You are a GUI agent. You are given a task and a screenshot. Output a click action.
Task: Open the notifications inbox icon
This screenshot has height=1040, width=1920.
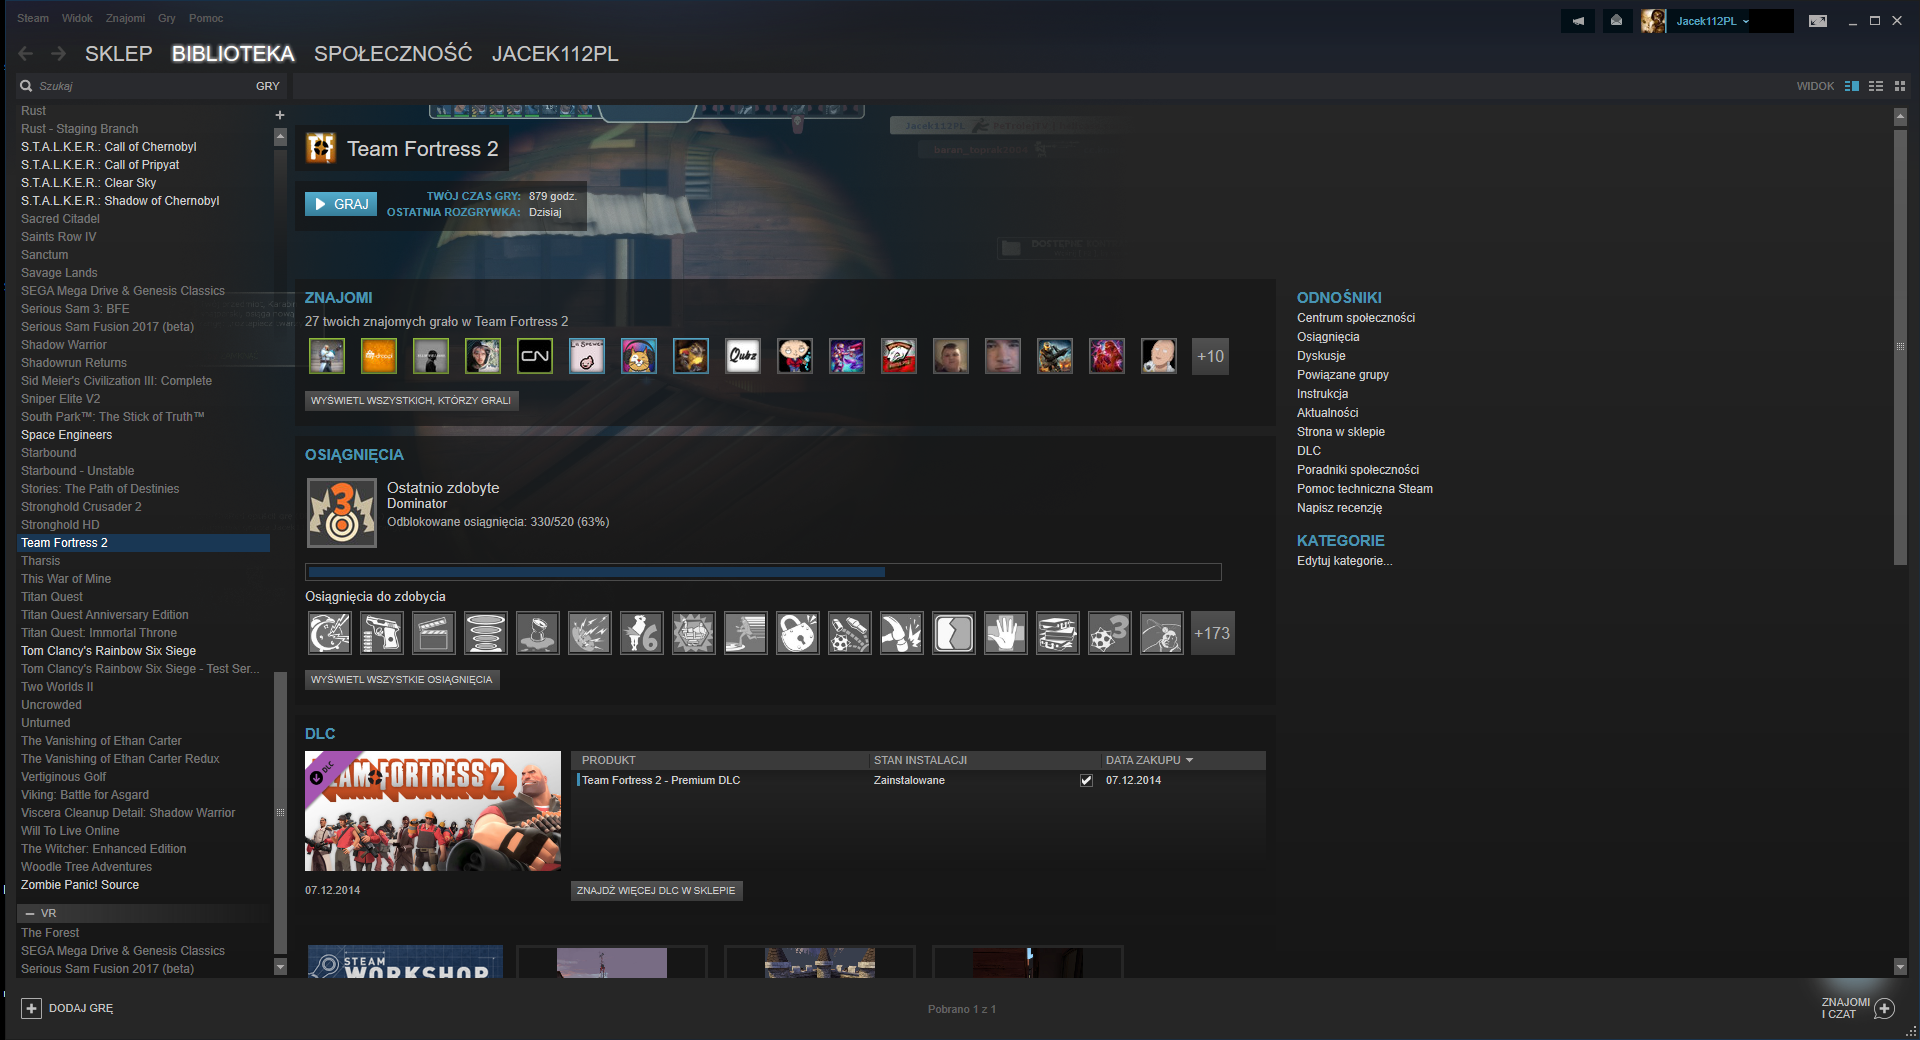(1616, 21)
